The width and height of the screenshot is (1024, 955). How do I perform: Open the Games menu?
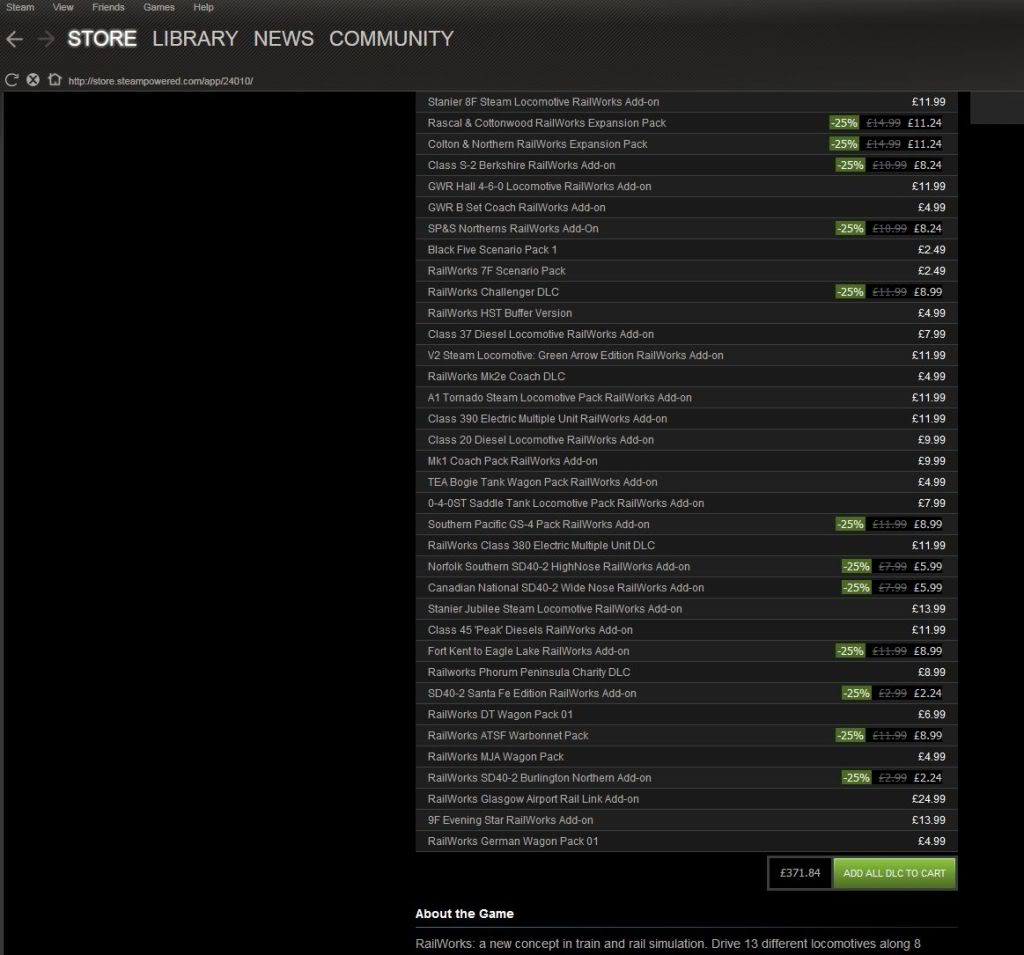(159, 7)
